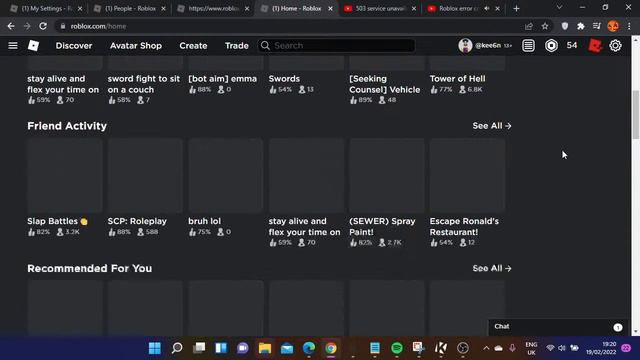Image resolution: width=640 pixels, height=360 pixels.
Task: Open the Chat panel bar
Action: coord(559,327)
